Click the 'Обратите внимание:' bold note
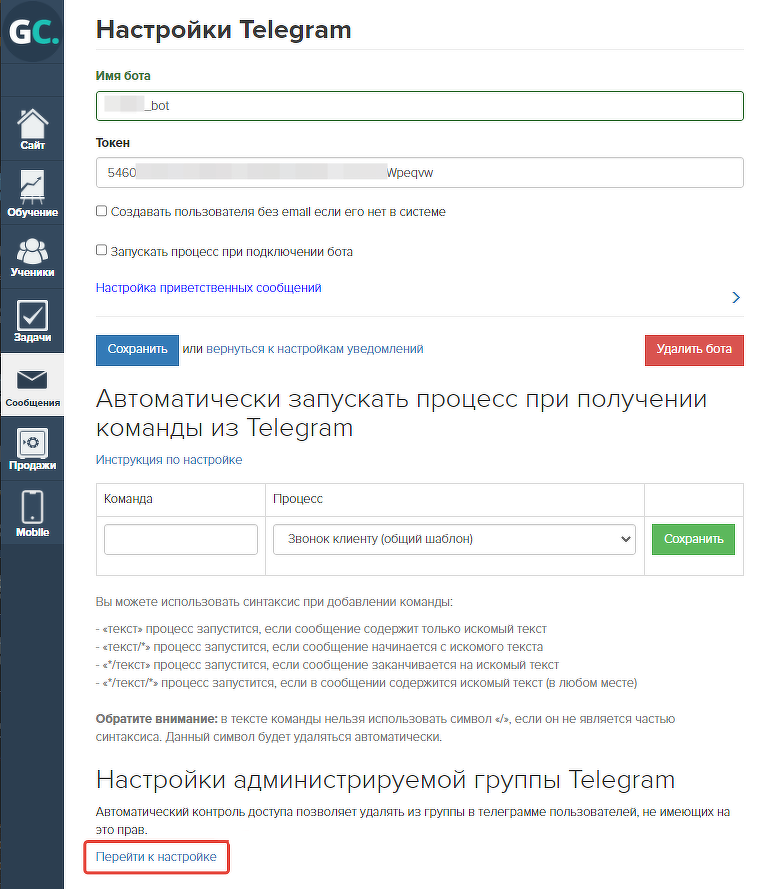The height and width of the screenshot is (889, 765). [157, 719]
